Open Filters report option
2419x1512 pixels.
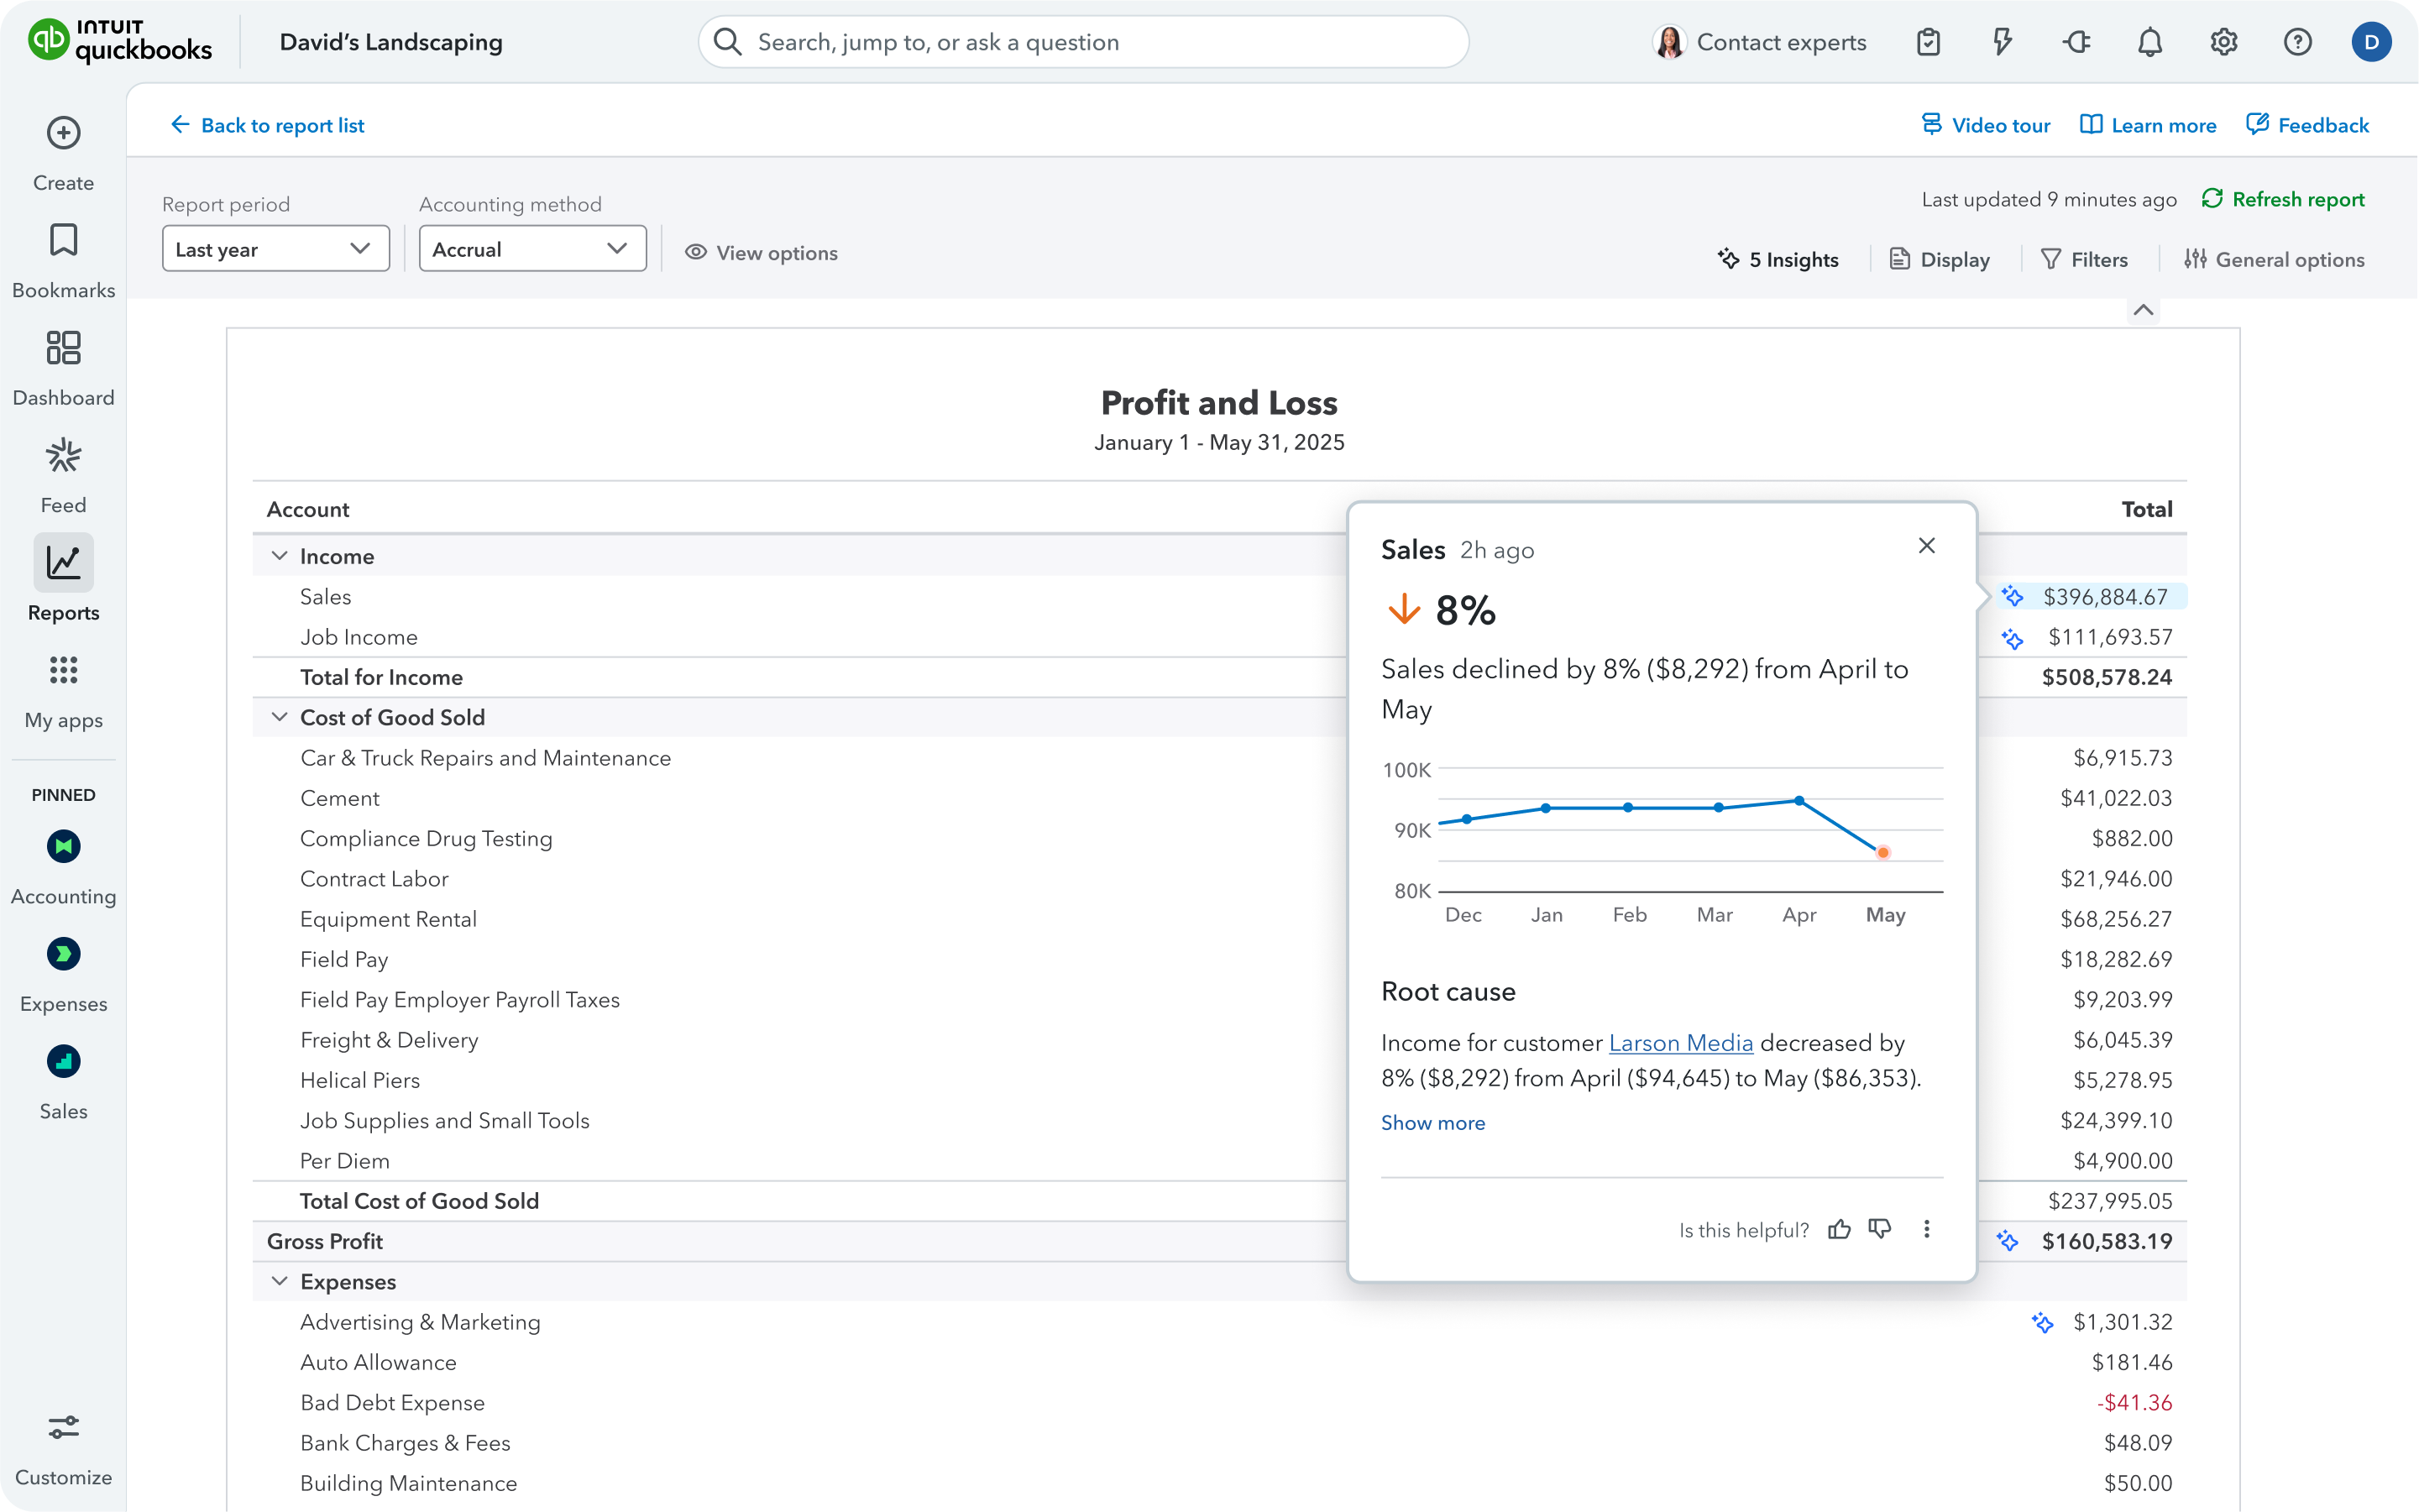click(2084, 260)
